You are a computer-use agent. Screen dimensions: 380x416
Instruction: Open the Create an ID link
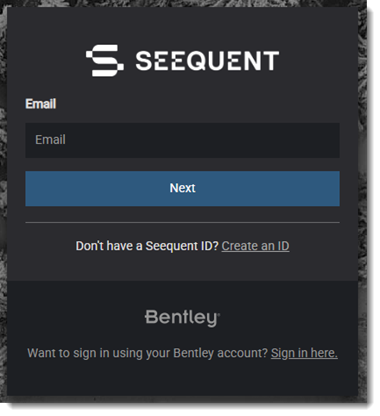tap(255, 246)
